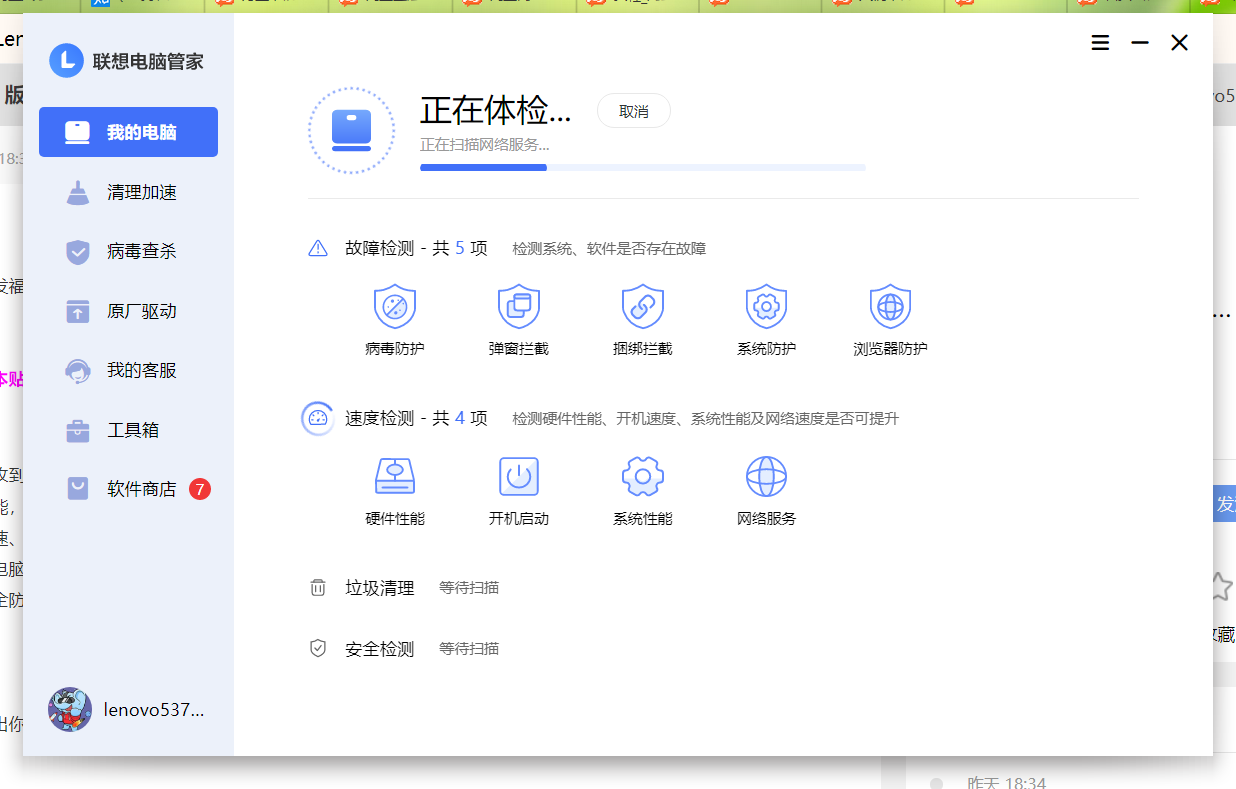Click the 网络服务 globe icon
Viewport: 1236px width, 789px height.
pyautogui.click(x=767, y=477)
